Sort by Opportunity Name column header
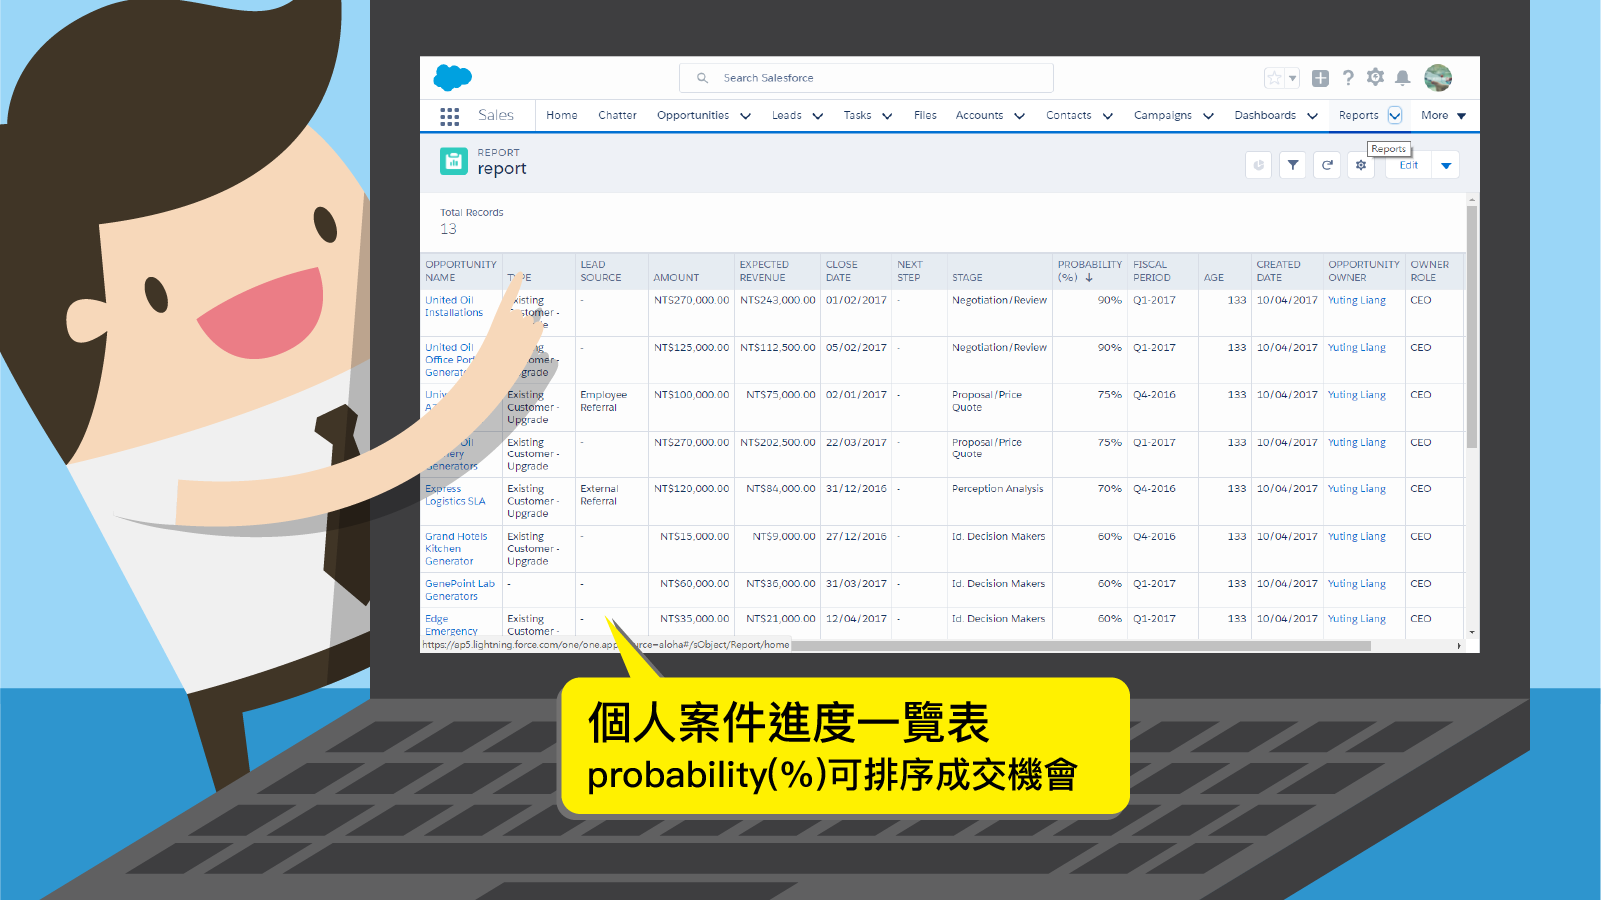Screen dimensions: 1601x900 (460, 271)
